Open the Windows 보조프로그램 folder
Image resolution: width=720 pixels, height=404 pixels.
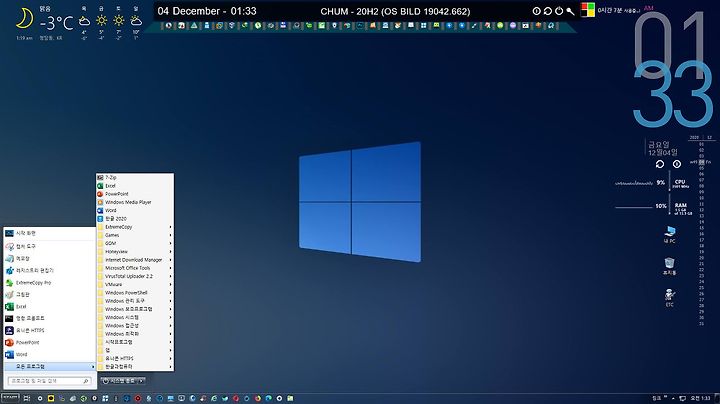135,309
